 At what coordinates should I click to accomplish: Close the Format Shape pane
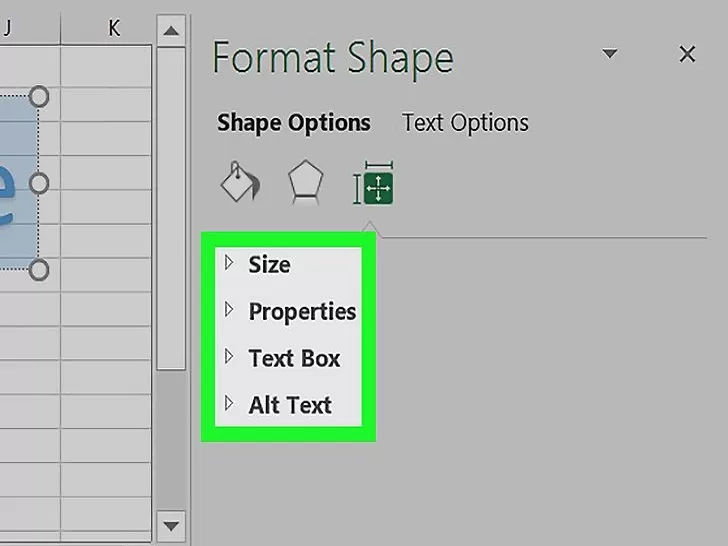[687, 54]
